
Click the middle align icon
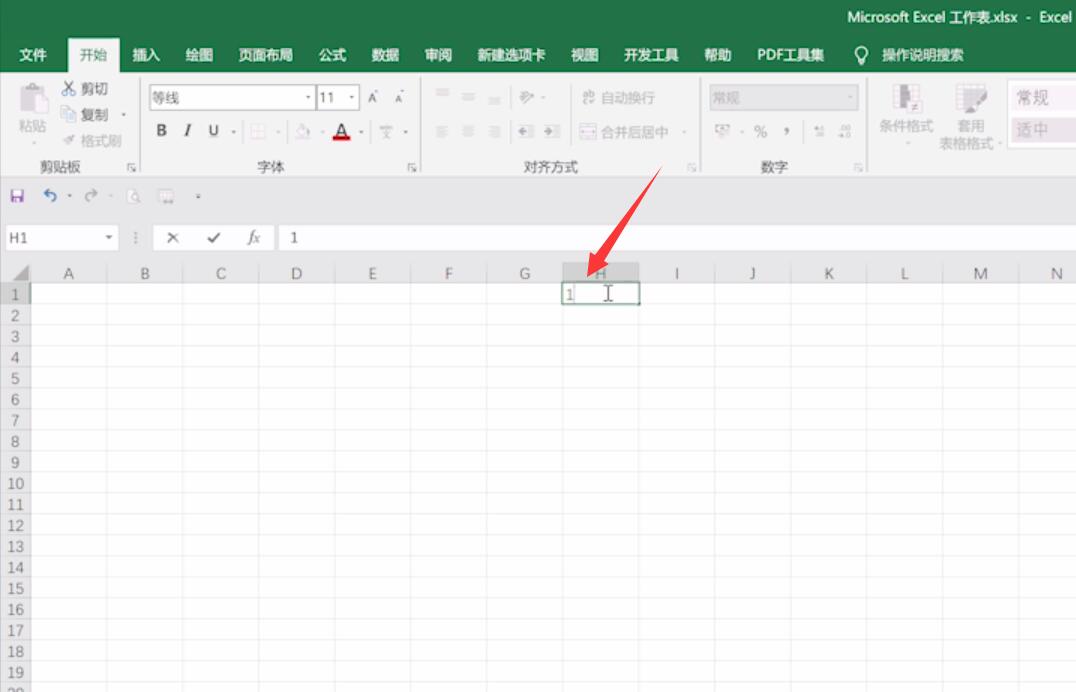pyautogui.click(x=468, y=97)
